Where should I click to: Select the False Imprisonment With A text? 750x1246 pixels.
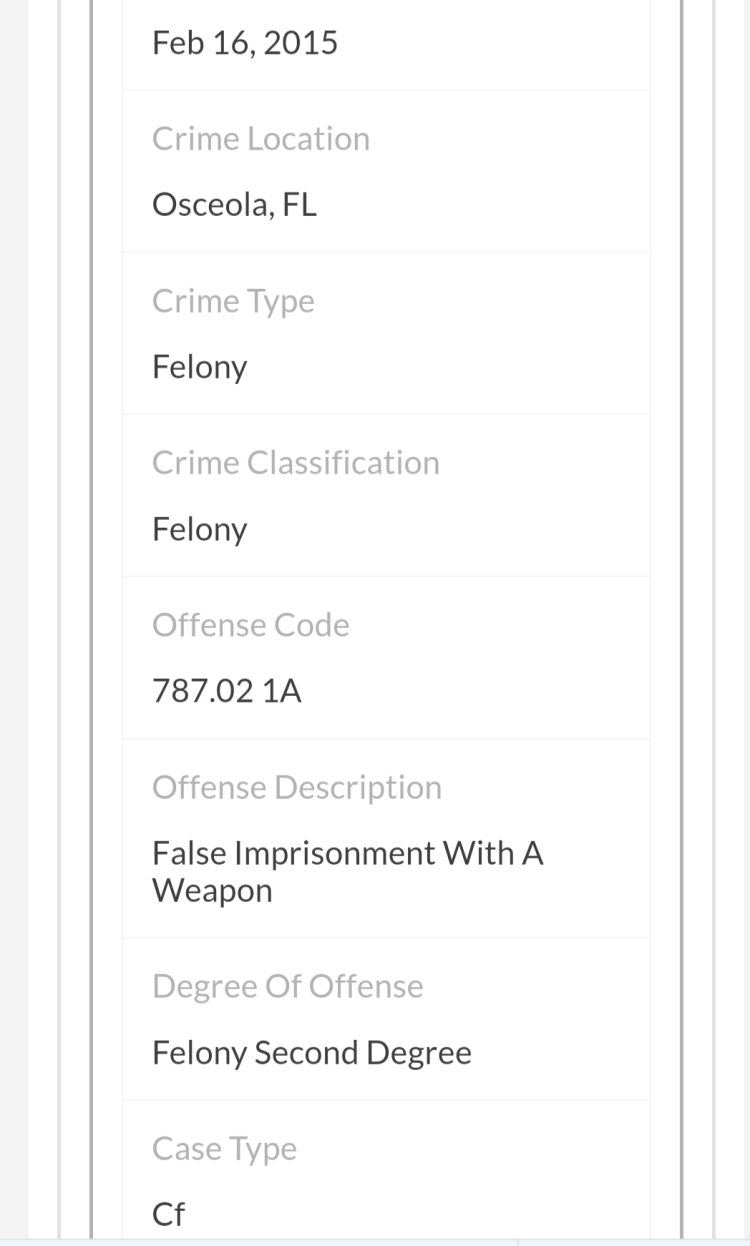(x=347, y=853)
